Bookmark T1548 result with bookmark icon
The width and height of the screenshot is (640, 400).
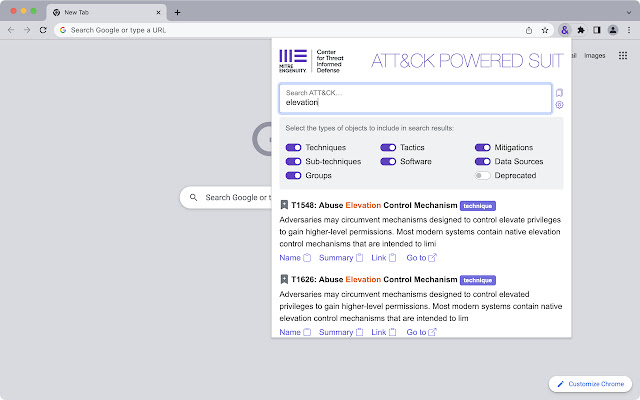284,205
